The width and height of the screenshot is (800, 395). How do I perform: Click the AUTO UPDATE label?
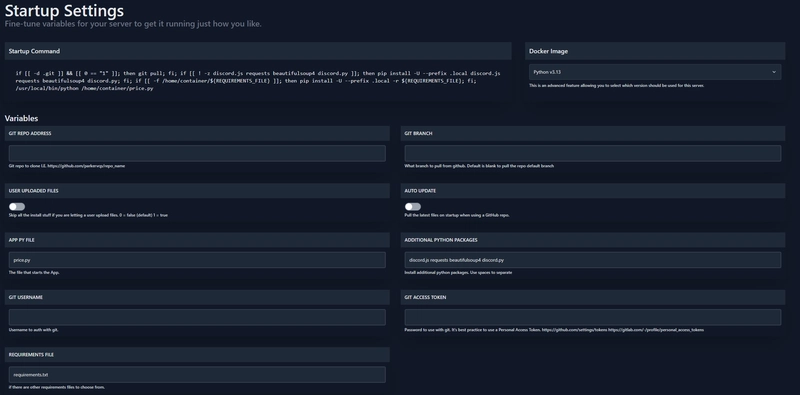click(x=420, y=190)
